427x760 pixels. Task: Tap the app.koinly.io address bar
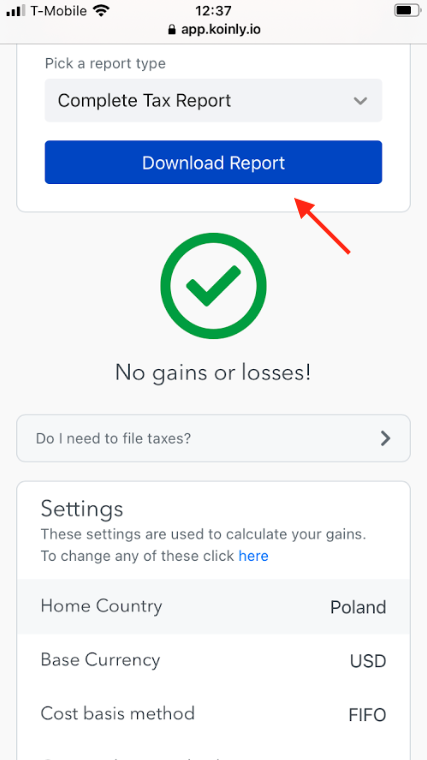[x=213, y=30]
